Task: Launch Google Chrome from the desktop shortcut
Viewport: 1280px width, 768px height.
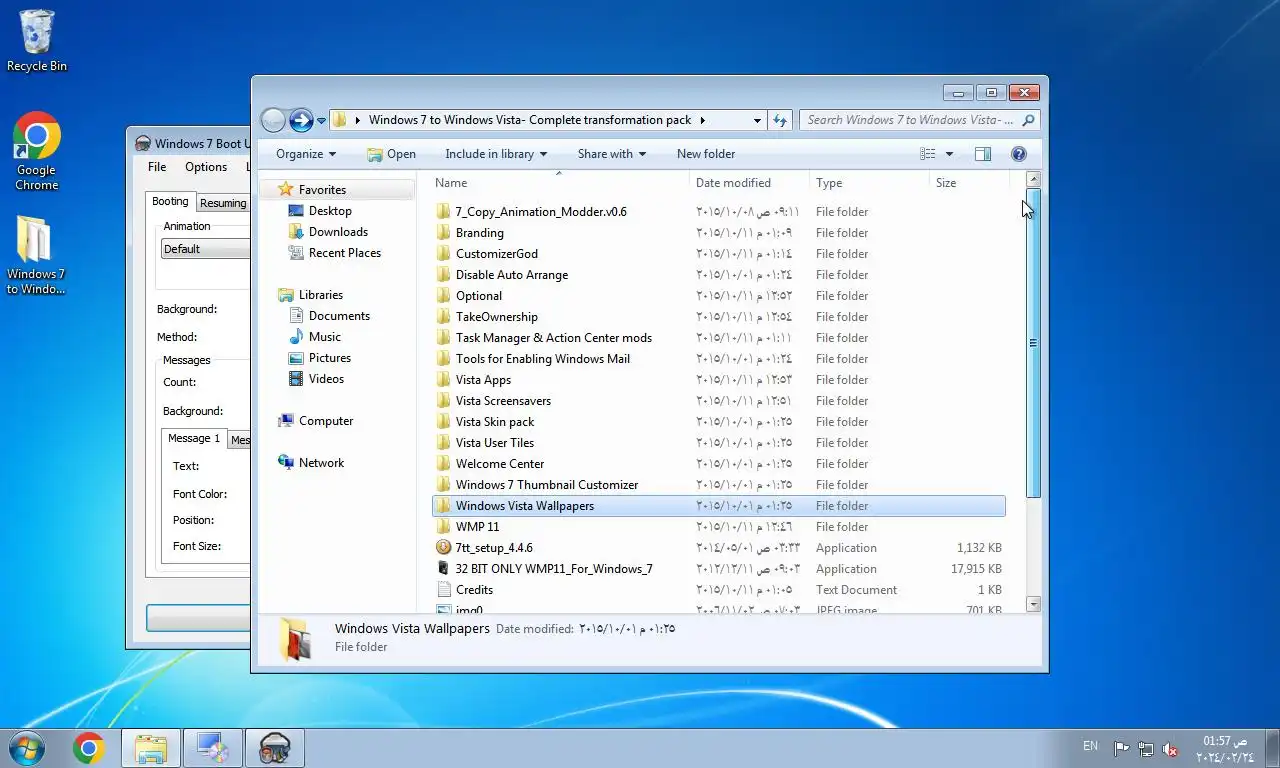Action: pyautogui.click(x=37, y=151)
